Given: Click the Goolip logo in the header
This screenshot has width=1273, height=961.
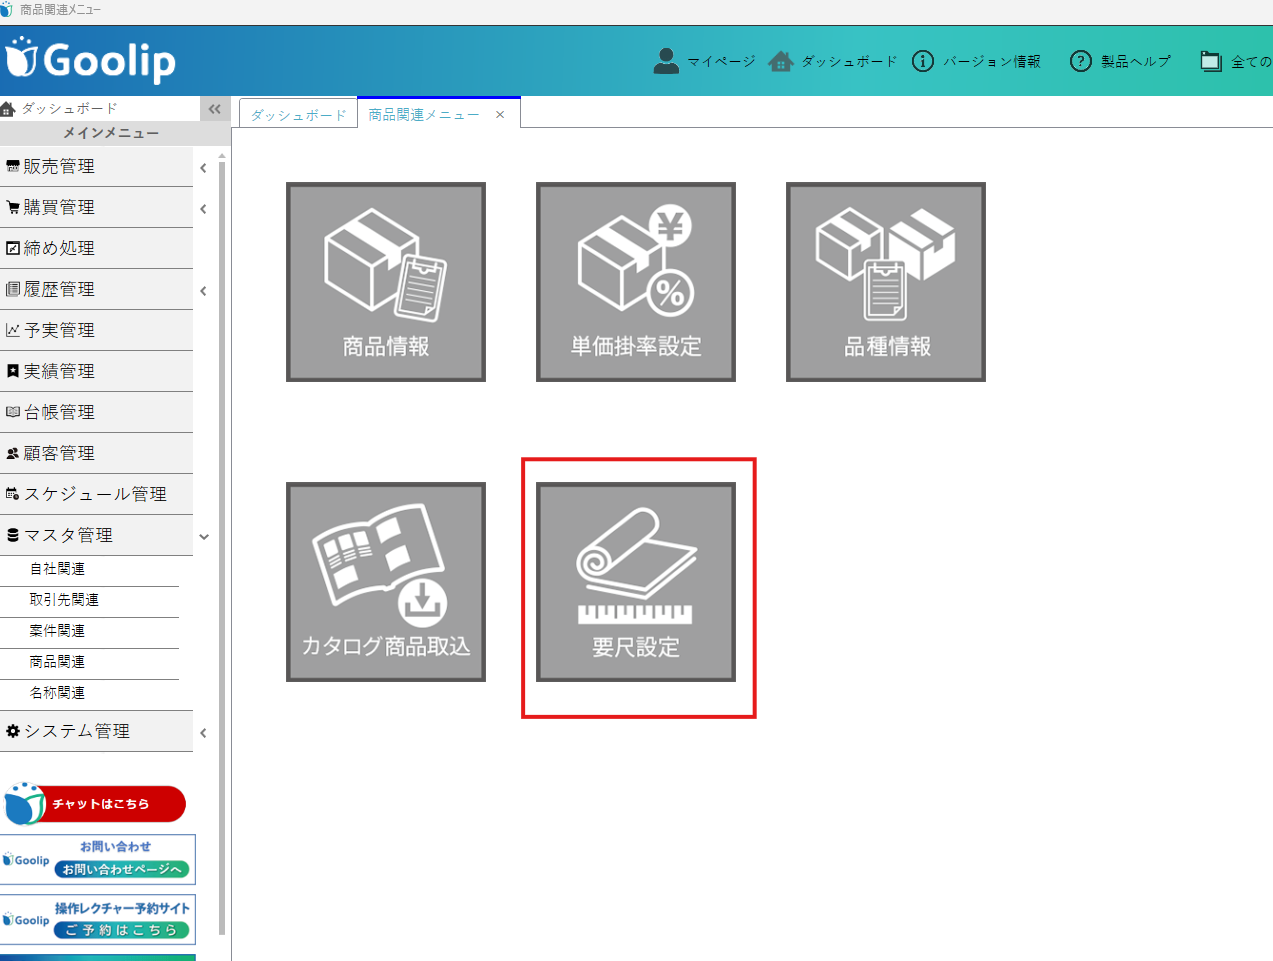Looking at the screenshot, I should [x=90, y=60].
